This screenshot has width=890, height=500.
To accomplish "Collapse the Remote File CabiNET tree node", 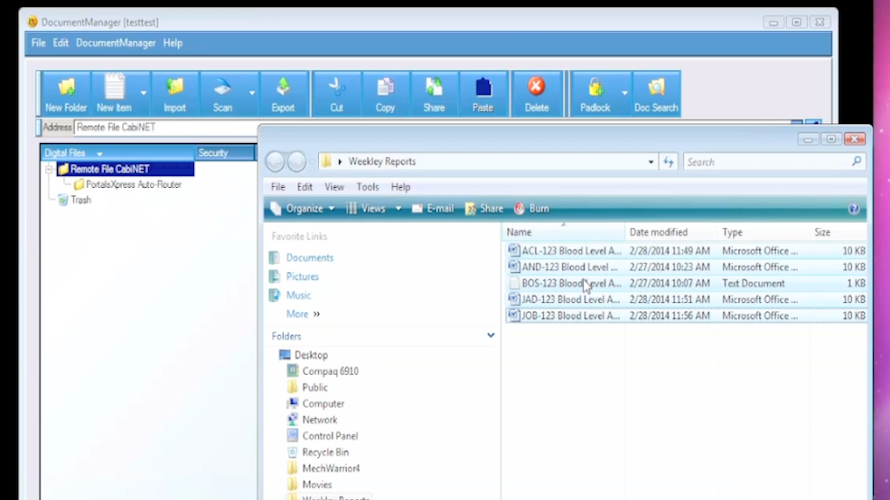I will click(x=49, y=169).
